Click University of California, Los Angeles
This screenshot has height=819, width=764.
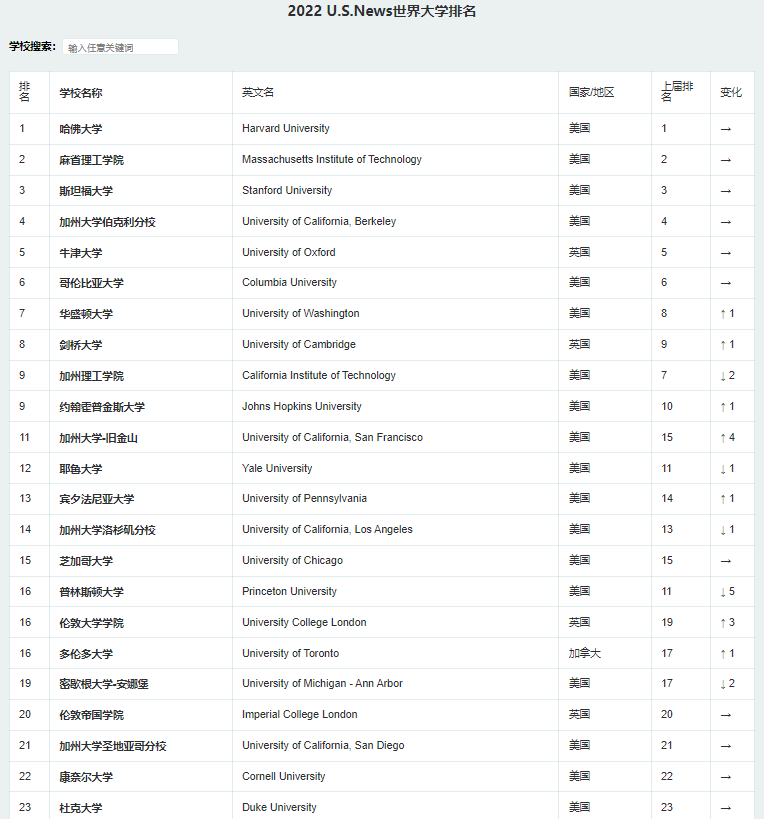[x=327, y=530]
